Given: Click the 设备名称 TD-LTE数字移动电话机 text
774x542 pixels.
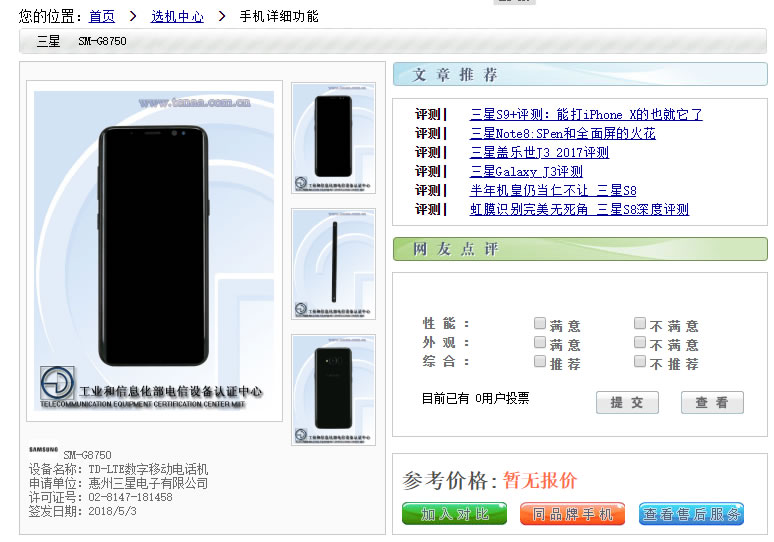Looking at the screenshot, I should 118,469.
